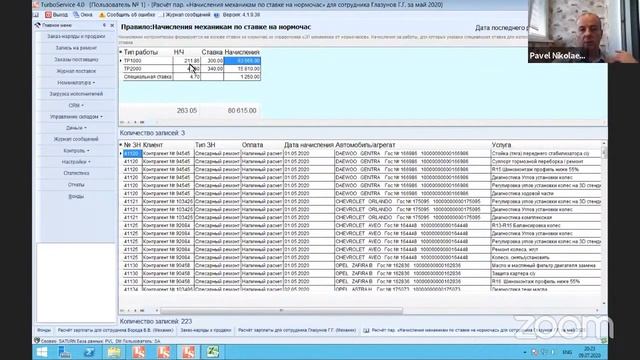This screenshot has height=360, width=640.
Task: Open Запись на ремонт menu item
Action: (76, 48)
